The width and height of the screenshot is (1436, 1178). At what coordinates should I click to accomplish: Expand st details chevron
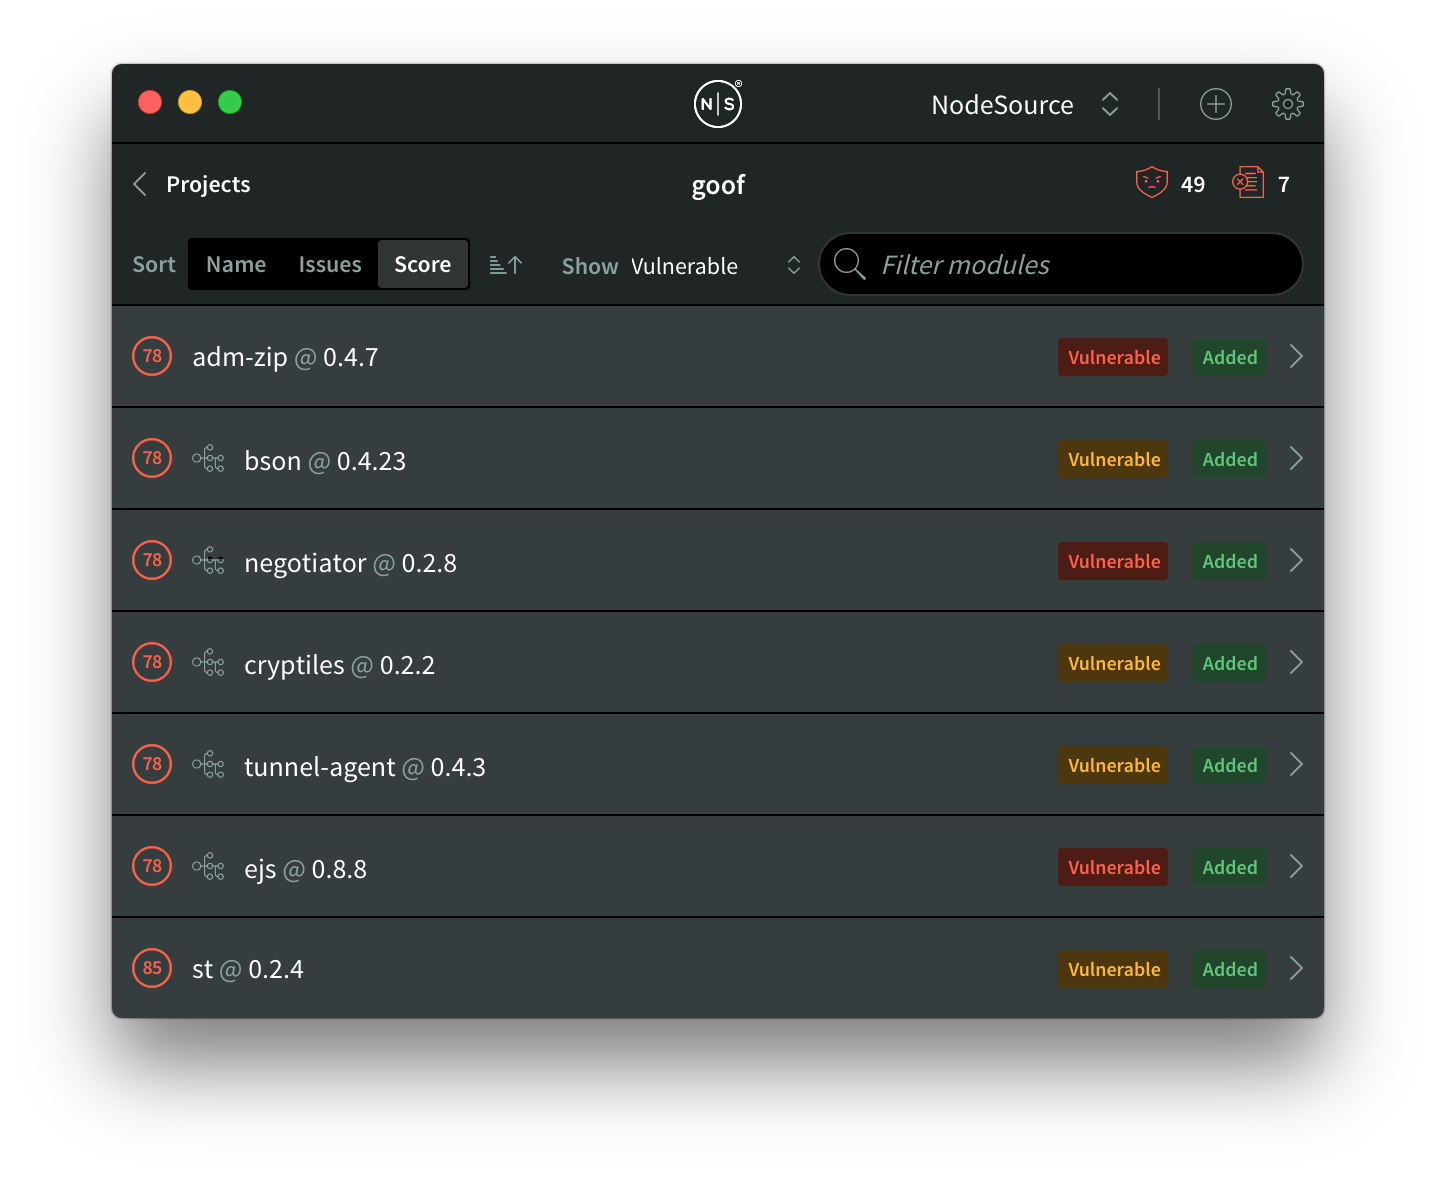tap(1296, 968)
